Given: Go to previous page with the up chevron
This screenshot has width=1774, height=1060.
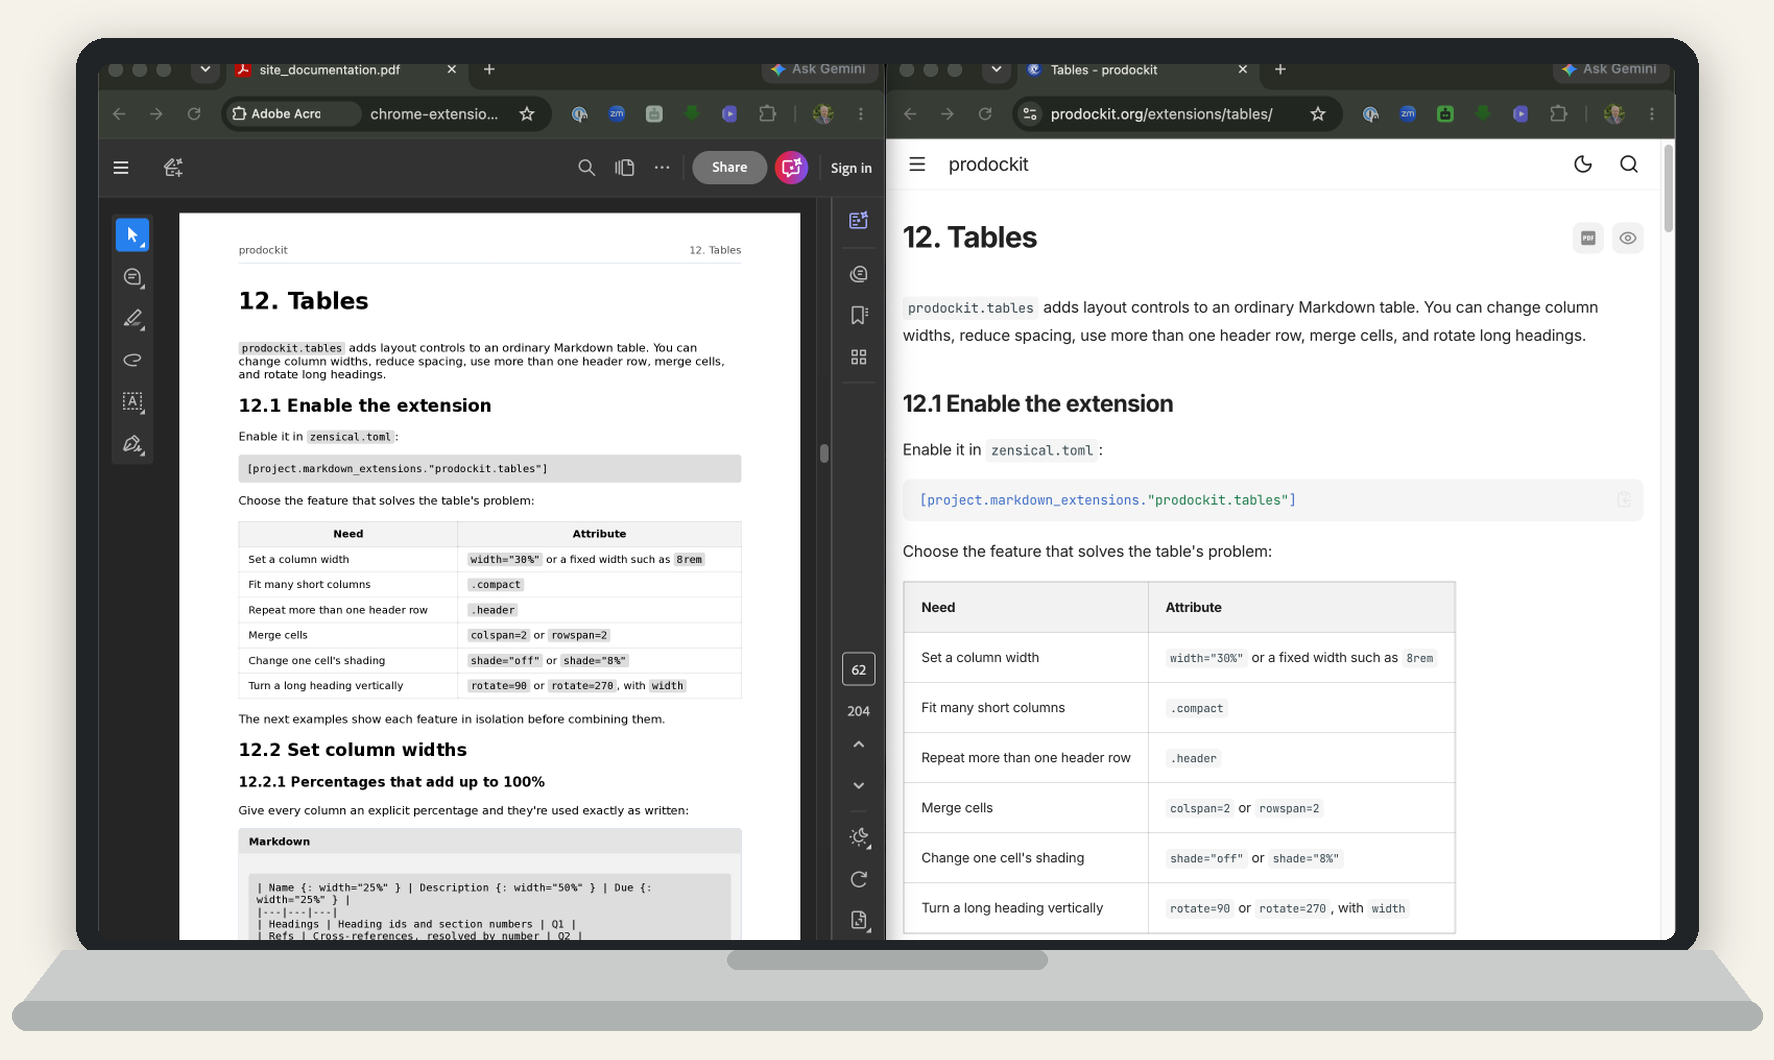Looking at the screenshot, I should [x=858, y=745].
